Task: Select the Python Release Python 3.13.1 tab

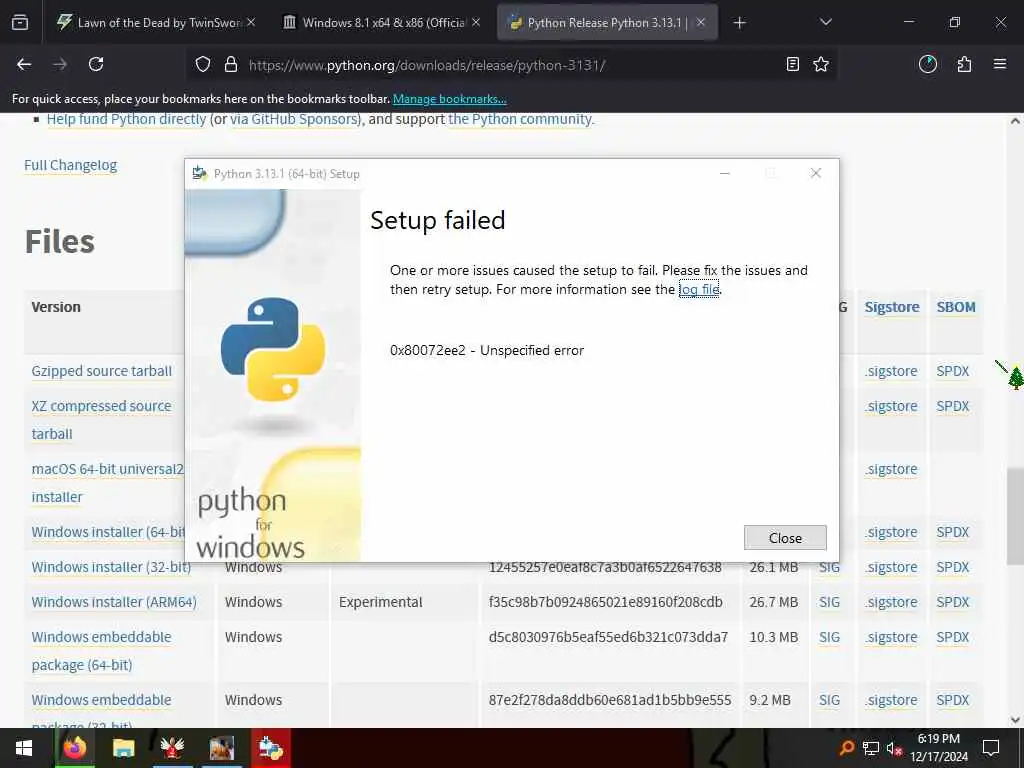Action: point(607,22)
